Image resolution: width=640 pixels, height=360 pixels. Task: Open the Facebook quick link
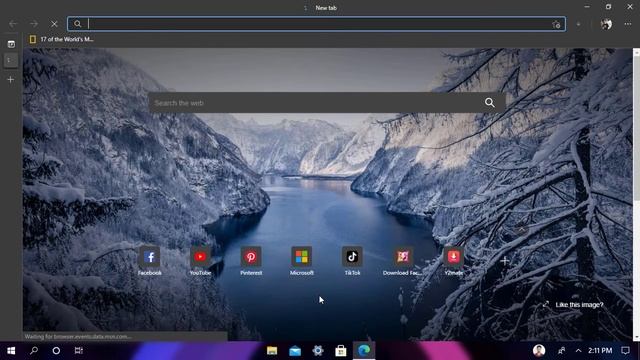pos(149,261)
